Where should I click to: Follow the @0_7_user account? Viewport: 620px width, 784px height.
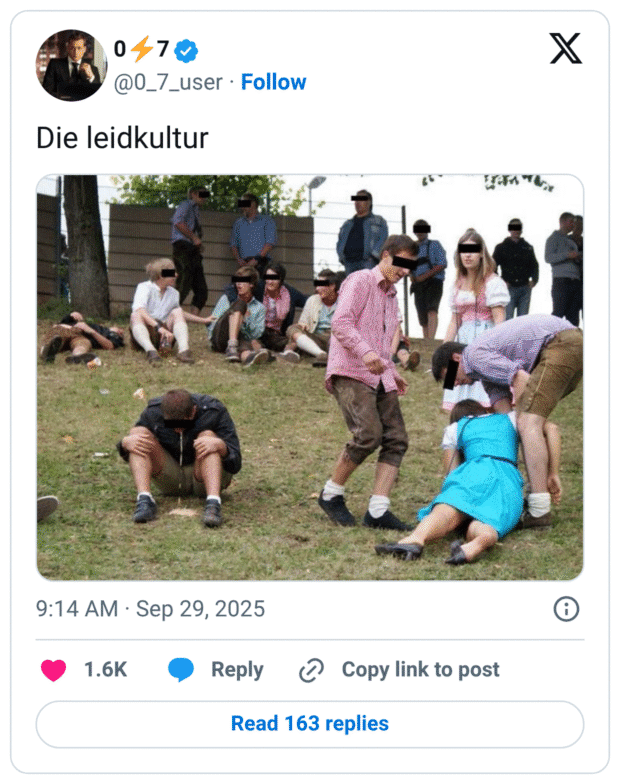point(274,82)
